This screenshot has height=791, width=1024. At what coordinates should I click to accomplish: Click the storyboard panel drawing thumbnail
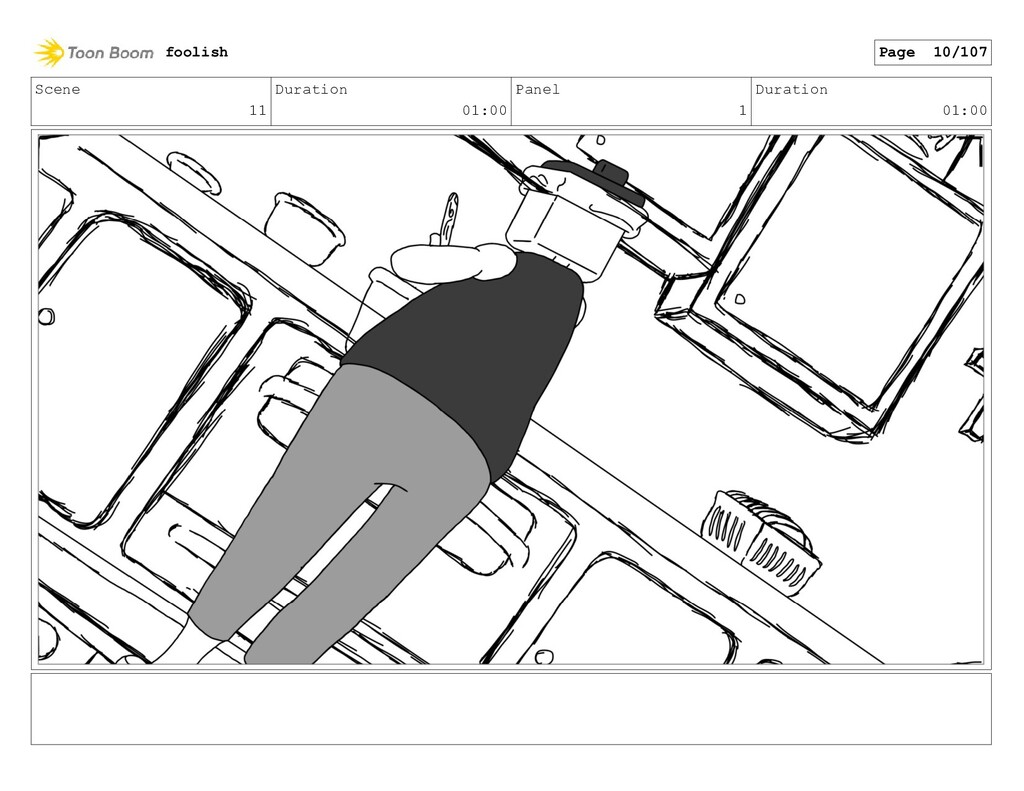point(511,400)
